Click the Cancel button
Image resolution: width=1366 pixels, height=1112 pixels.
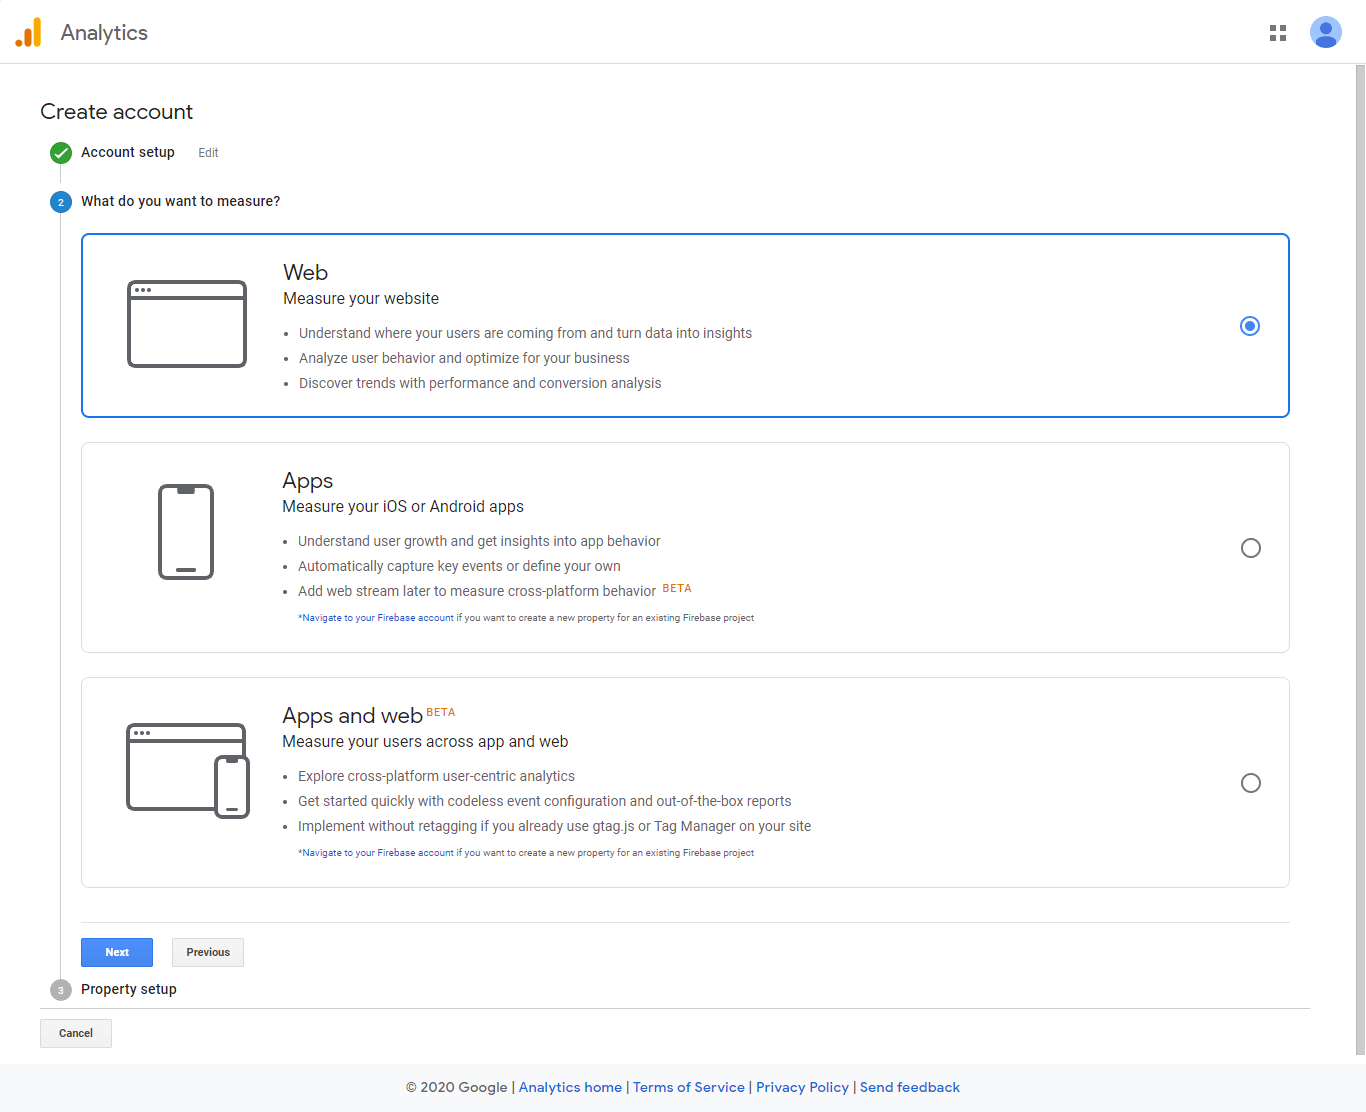76,1033
